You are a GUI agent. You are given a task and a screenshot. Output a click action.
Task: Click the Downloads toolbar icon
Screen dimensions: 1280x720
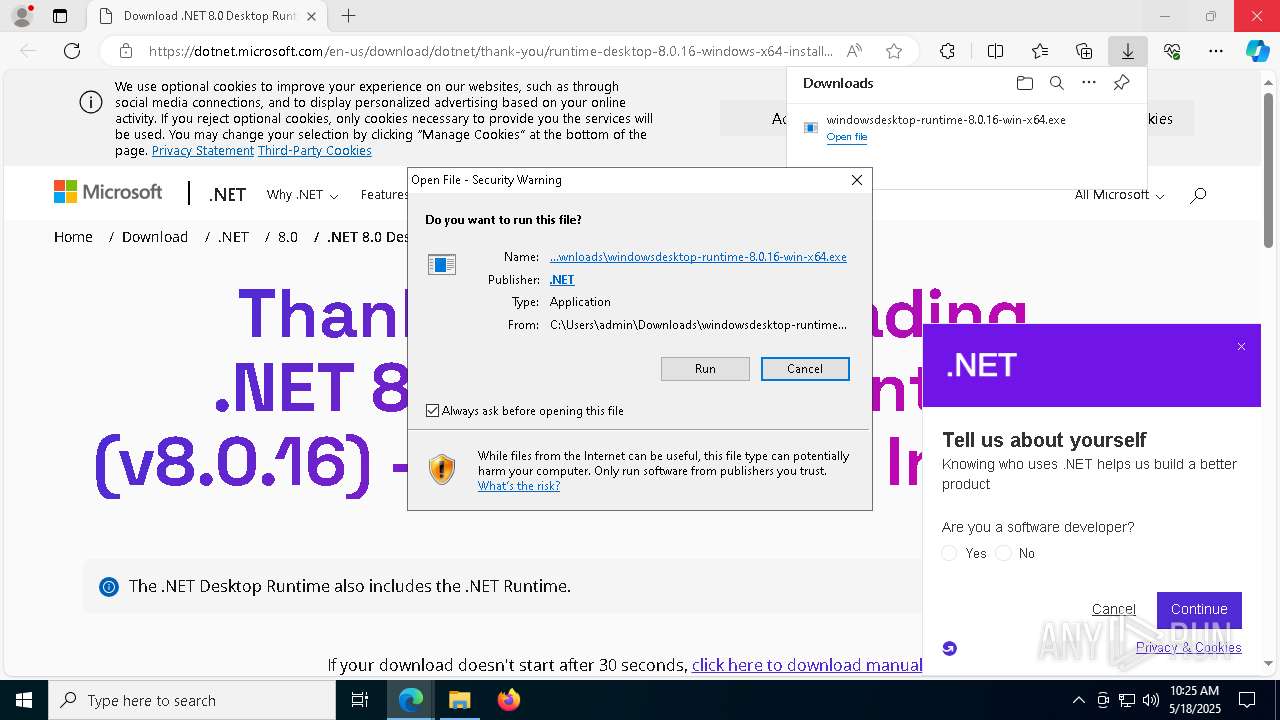1127,51
